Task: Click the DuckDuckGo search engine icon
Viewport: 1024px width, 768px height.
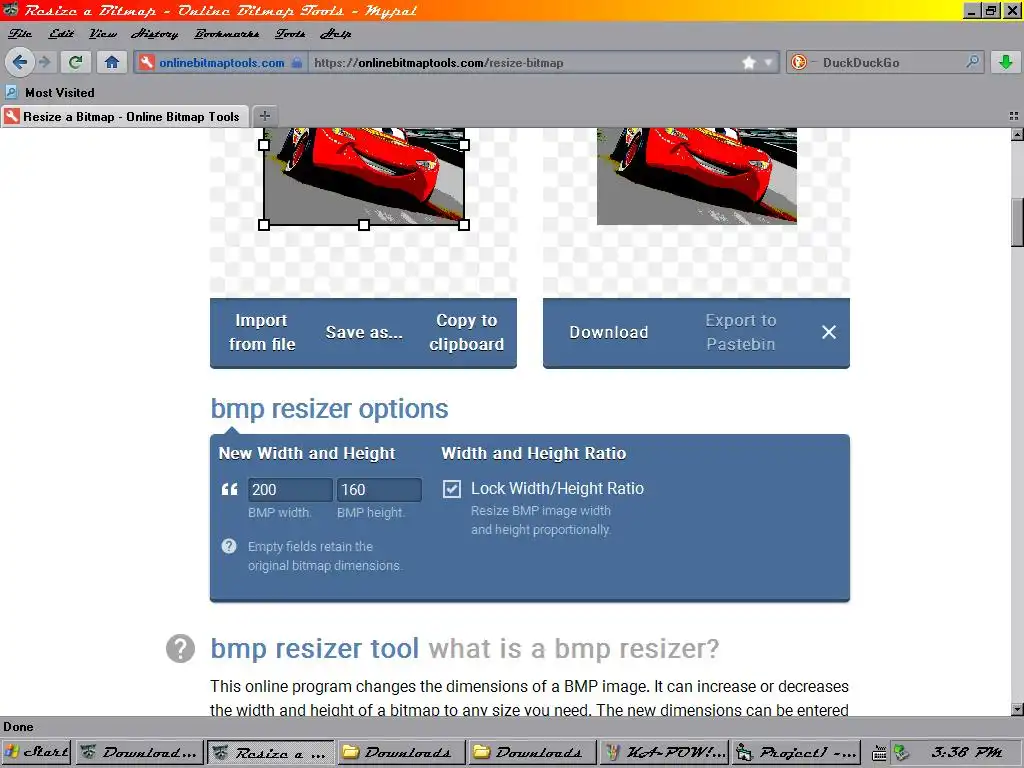Action: pos(799,63)
